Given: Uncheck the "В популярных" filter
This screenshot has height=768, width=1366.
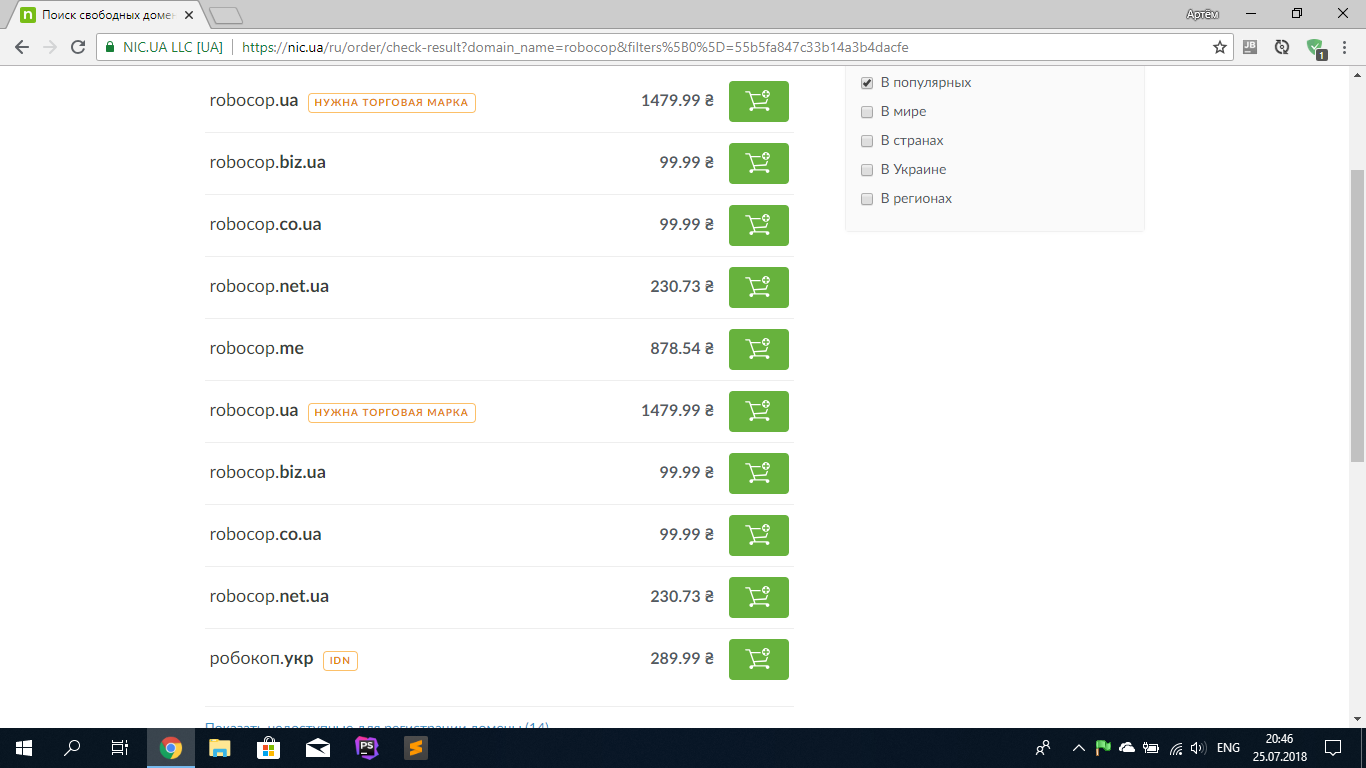Looking at the screenshot, I should pyautogui.click(x=867, y=83).
